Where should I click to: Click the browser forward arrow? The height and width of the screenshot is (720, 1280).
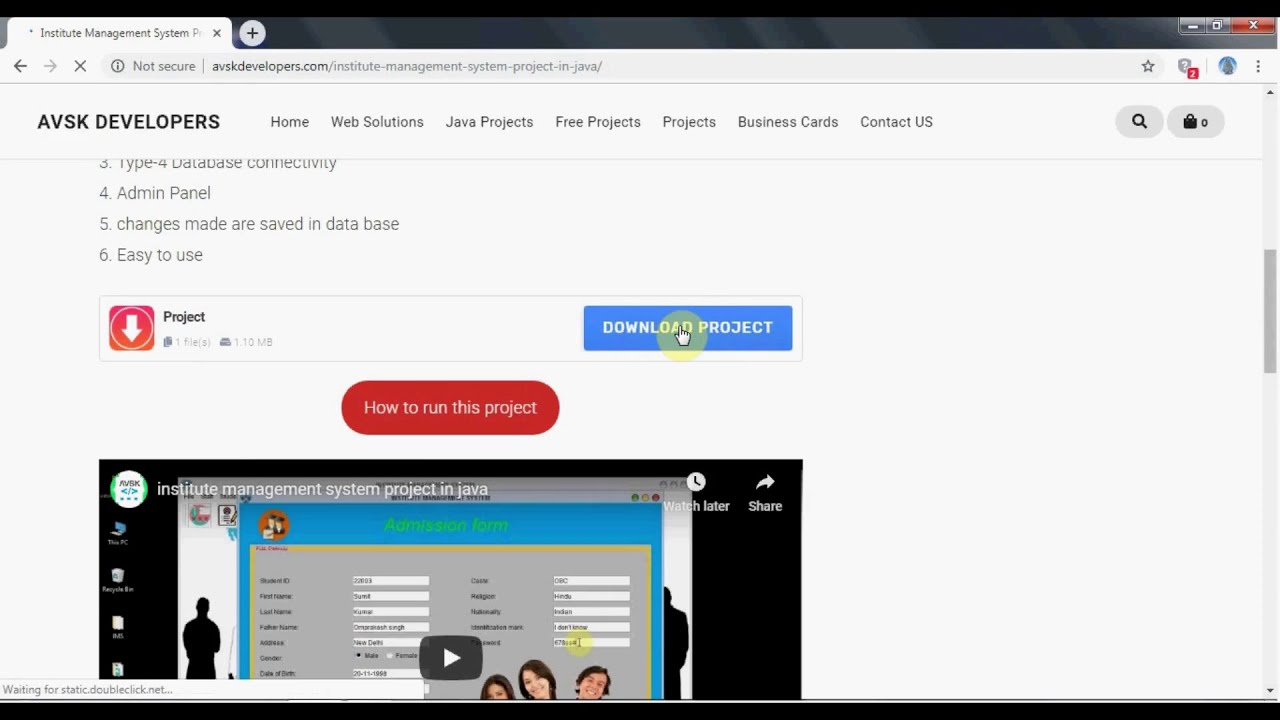pos(50,66)
